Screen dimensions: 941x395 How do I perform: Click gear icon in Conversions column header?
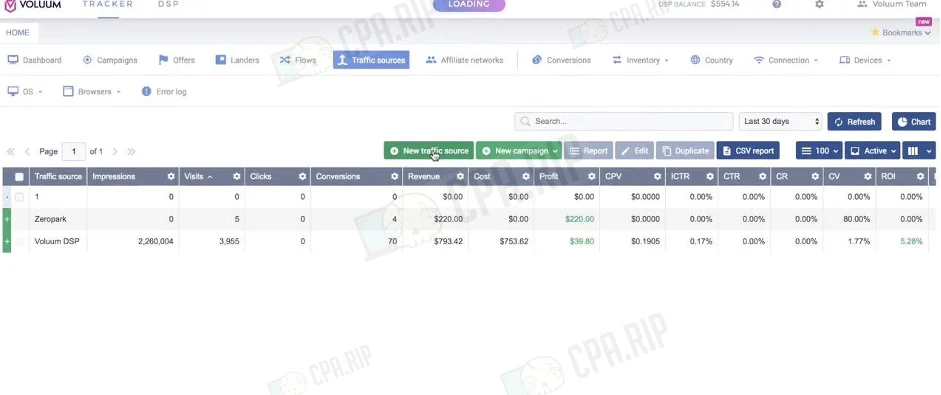pyautogui.click(x=394, y=176)
